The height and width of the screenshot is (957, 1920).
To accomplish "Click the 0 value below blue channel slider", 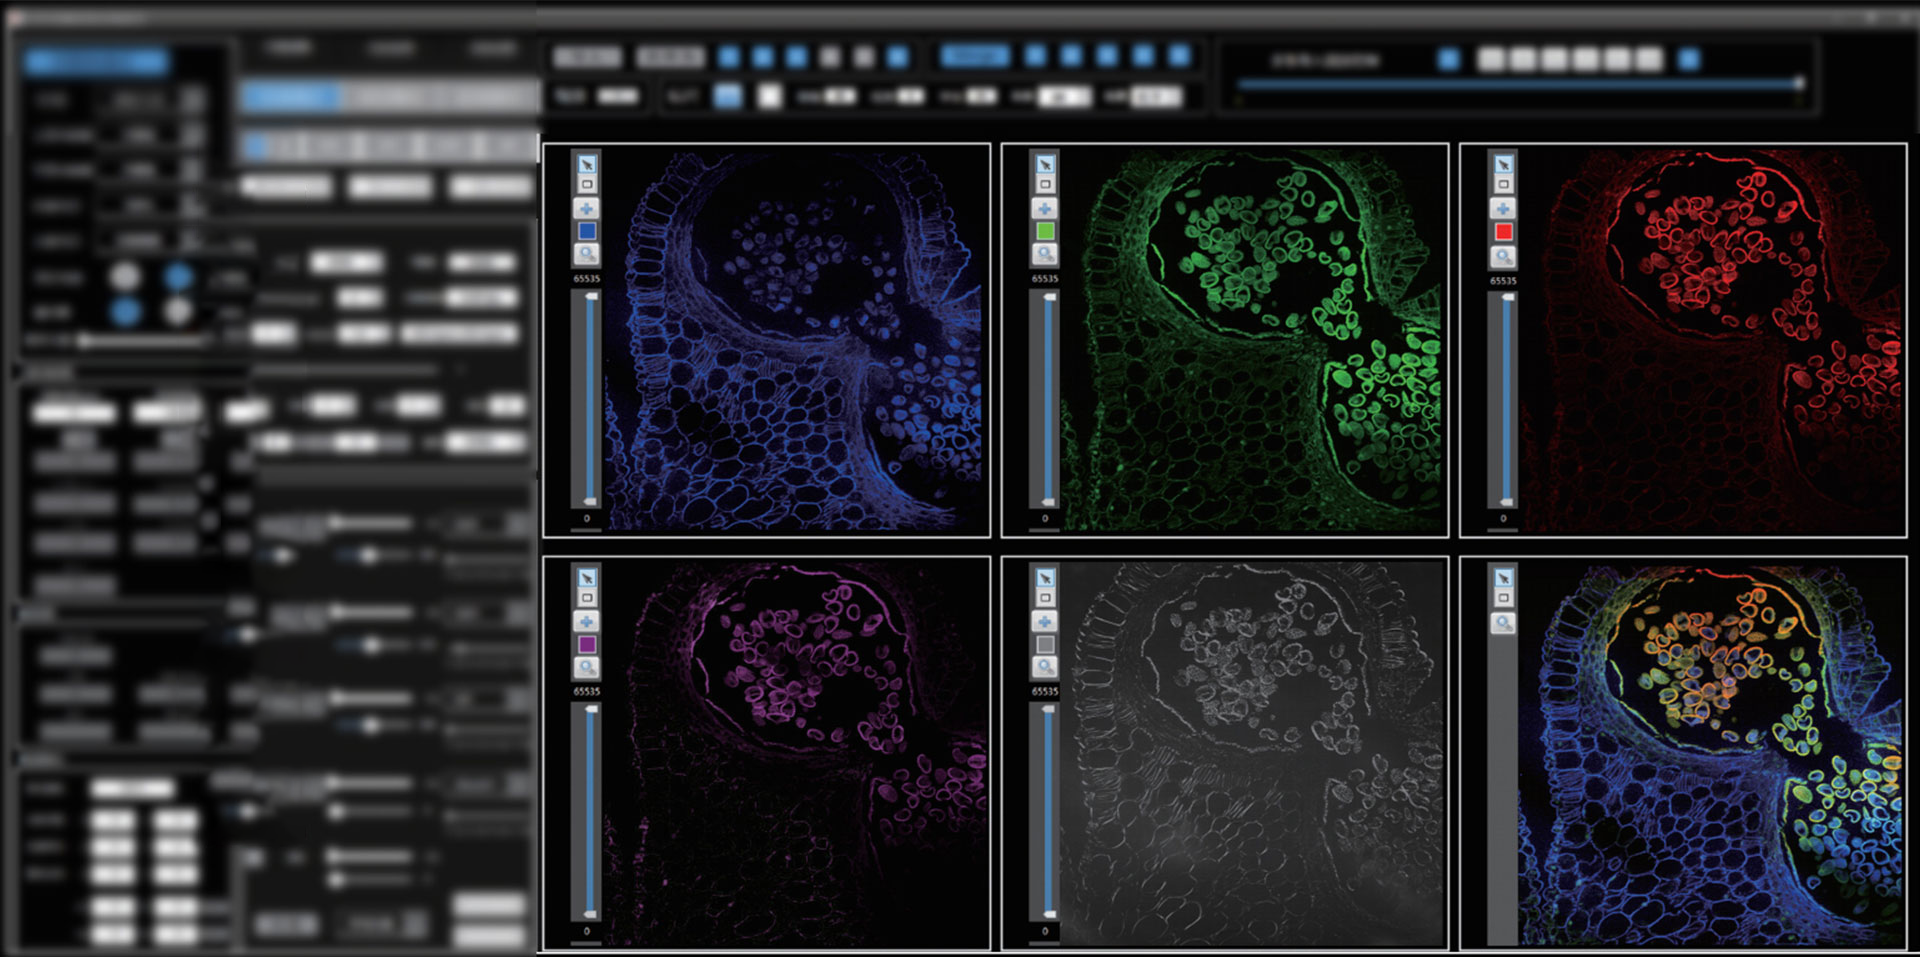I will 587,518.
